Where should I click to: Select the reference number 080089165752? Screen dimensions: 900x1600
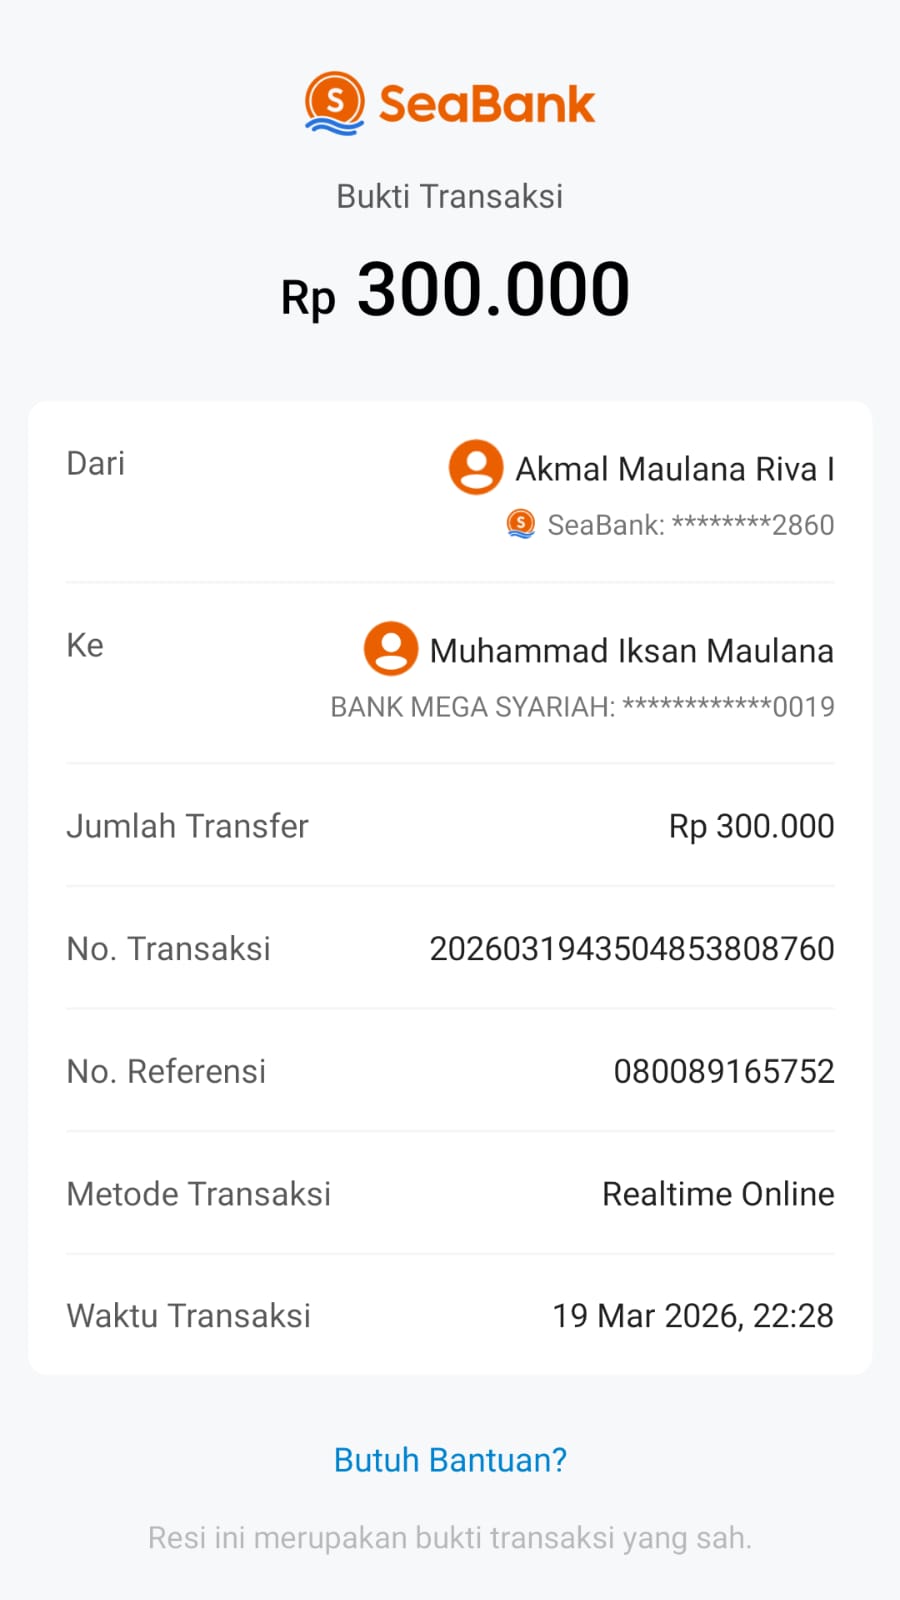724,1072
